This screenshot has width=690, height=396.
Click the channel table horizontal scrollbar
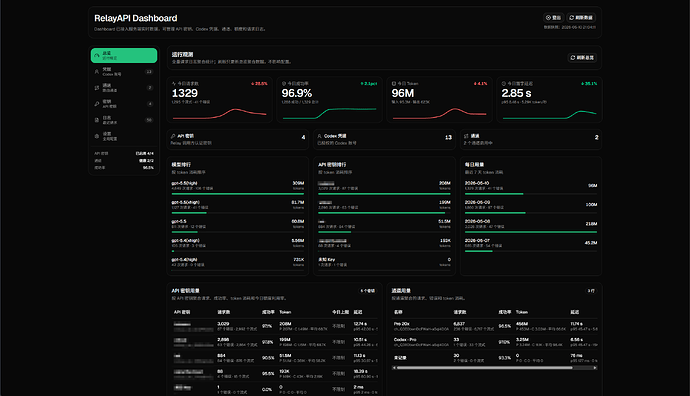[495, 367]
